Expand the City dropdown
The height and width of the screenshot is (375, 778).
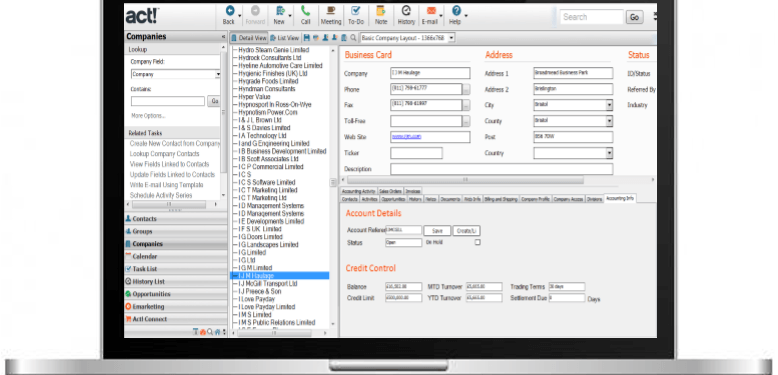pos(609,105)
